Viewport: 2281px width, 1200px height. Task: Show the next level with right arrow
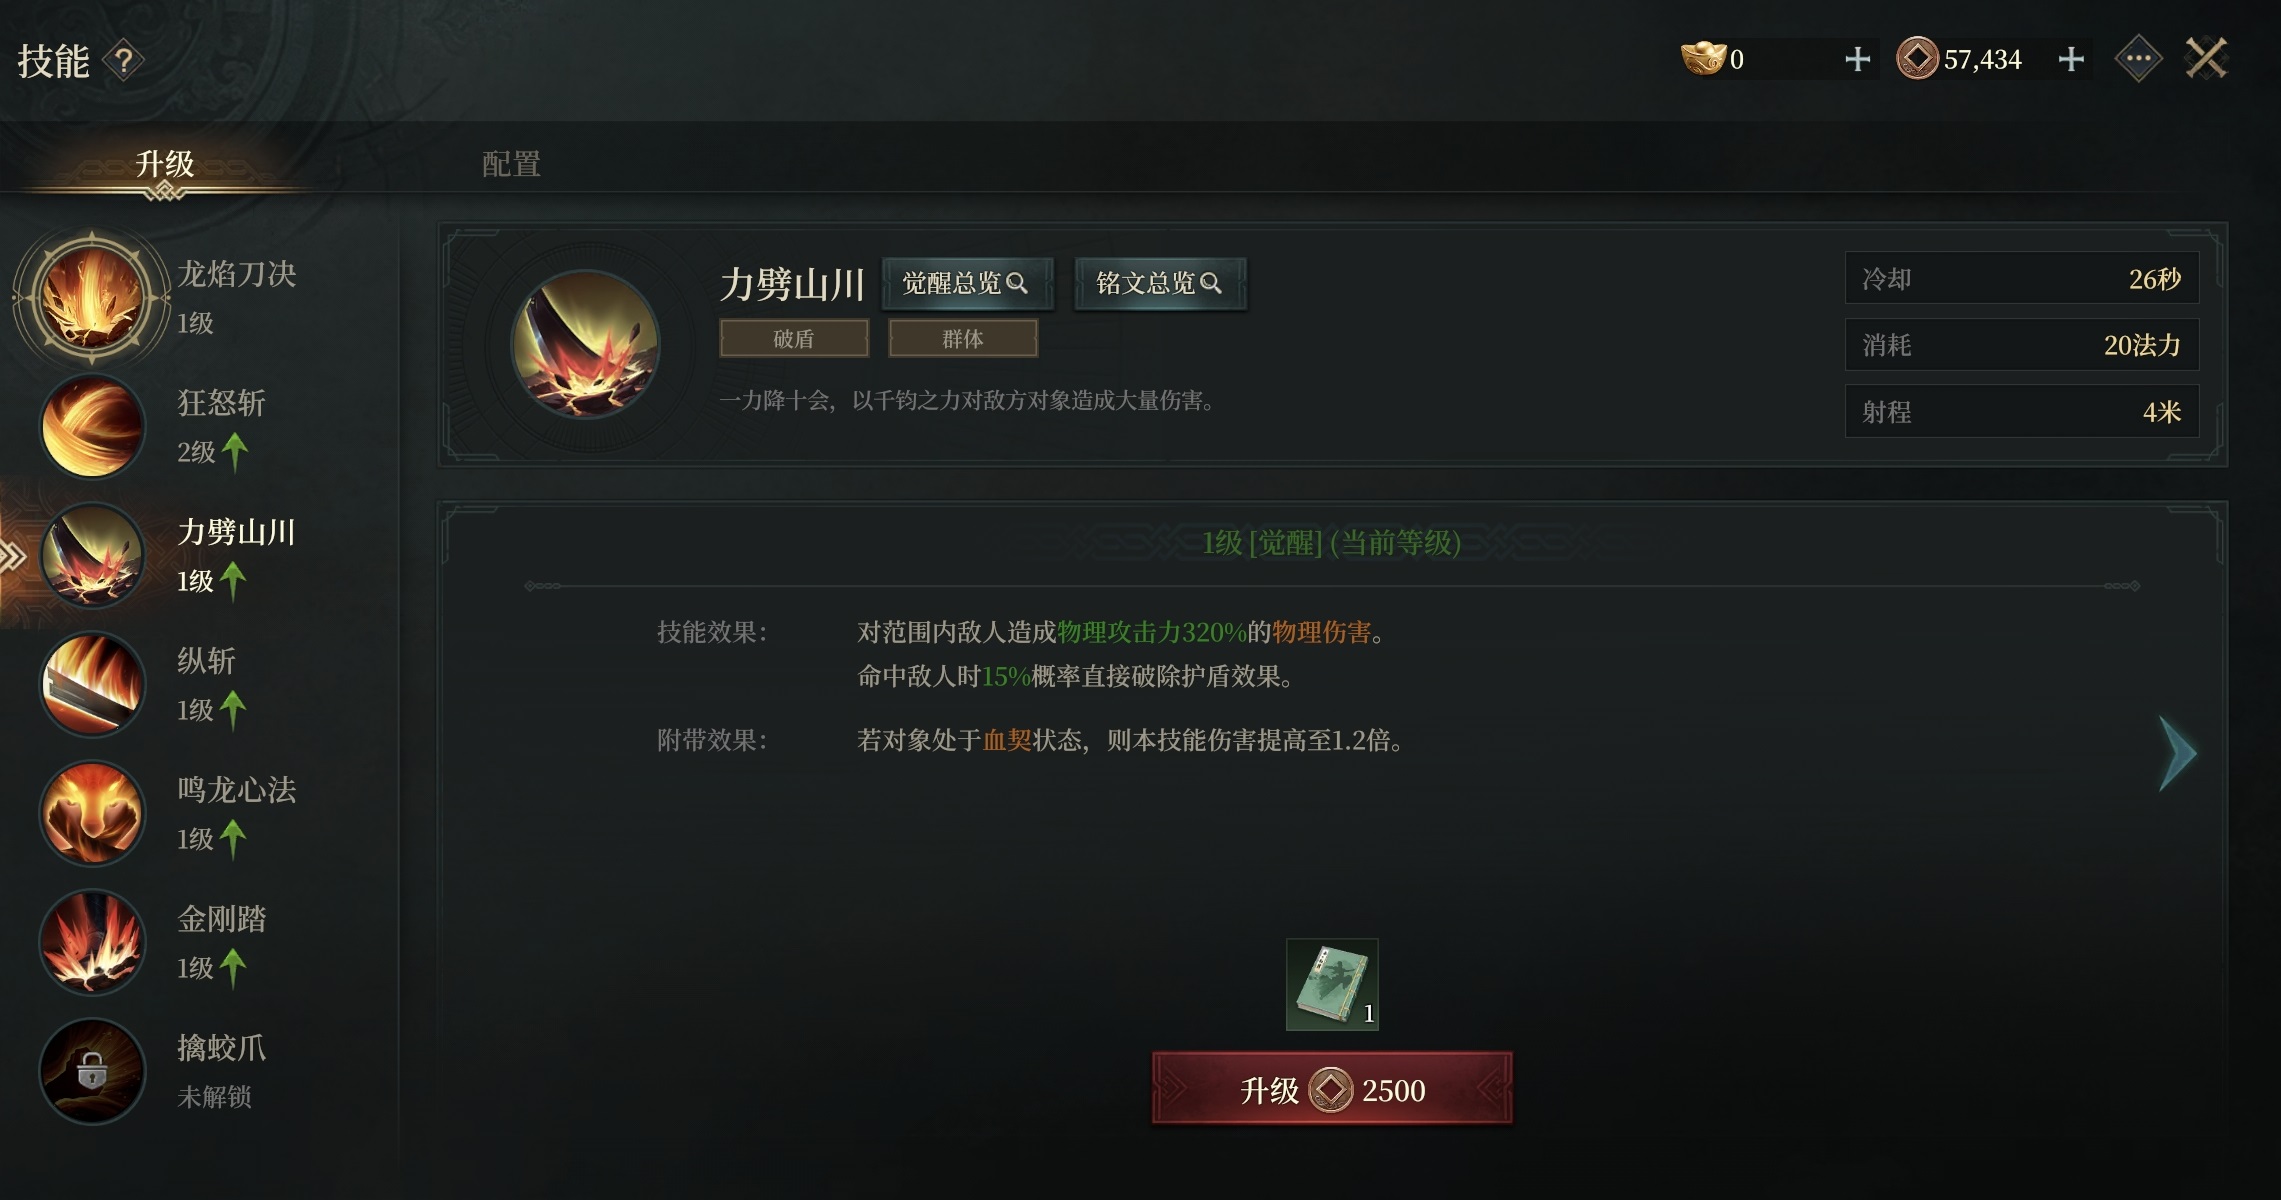[2177, 753]
